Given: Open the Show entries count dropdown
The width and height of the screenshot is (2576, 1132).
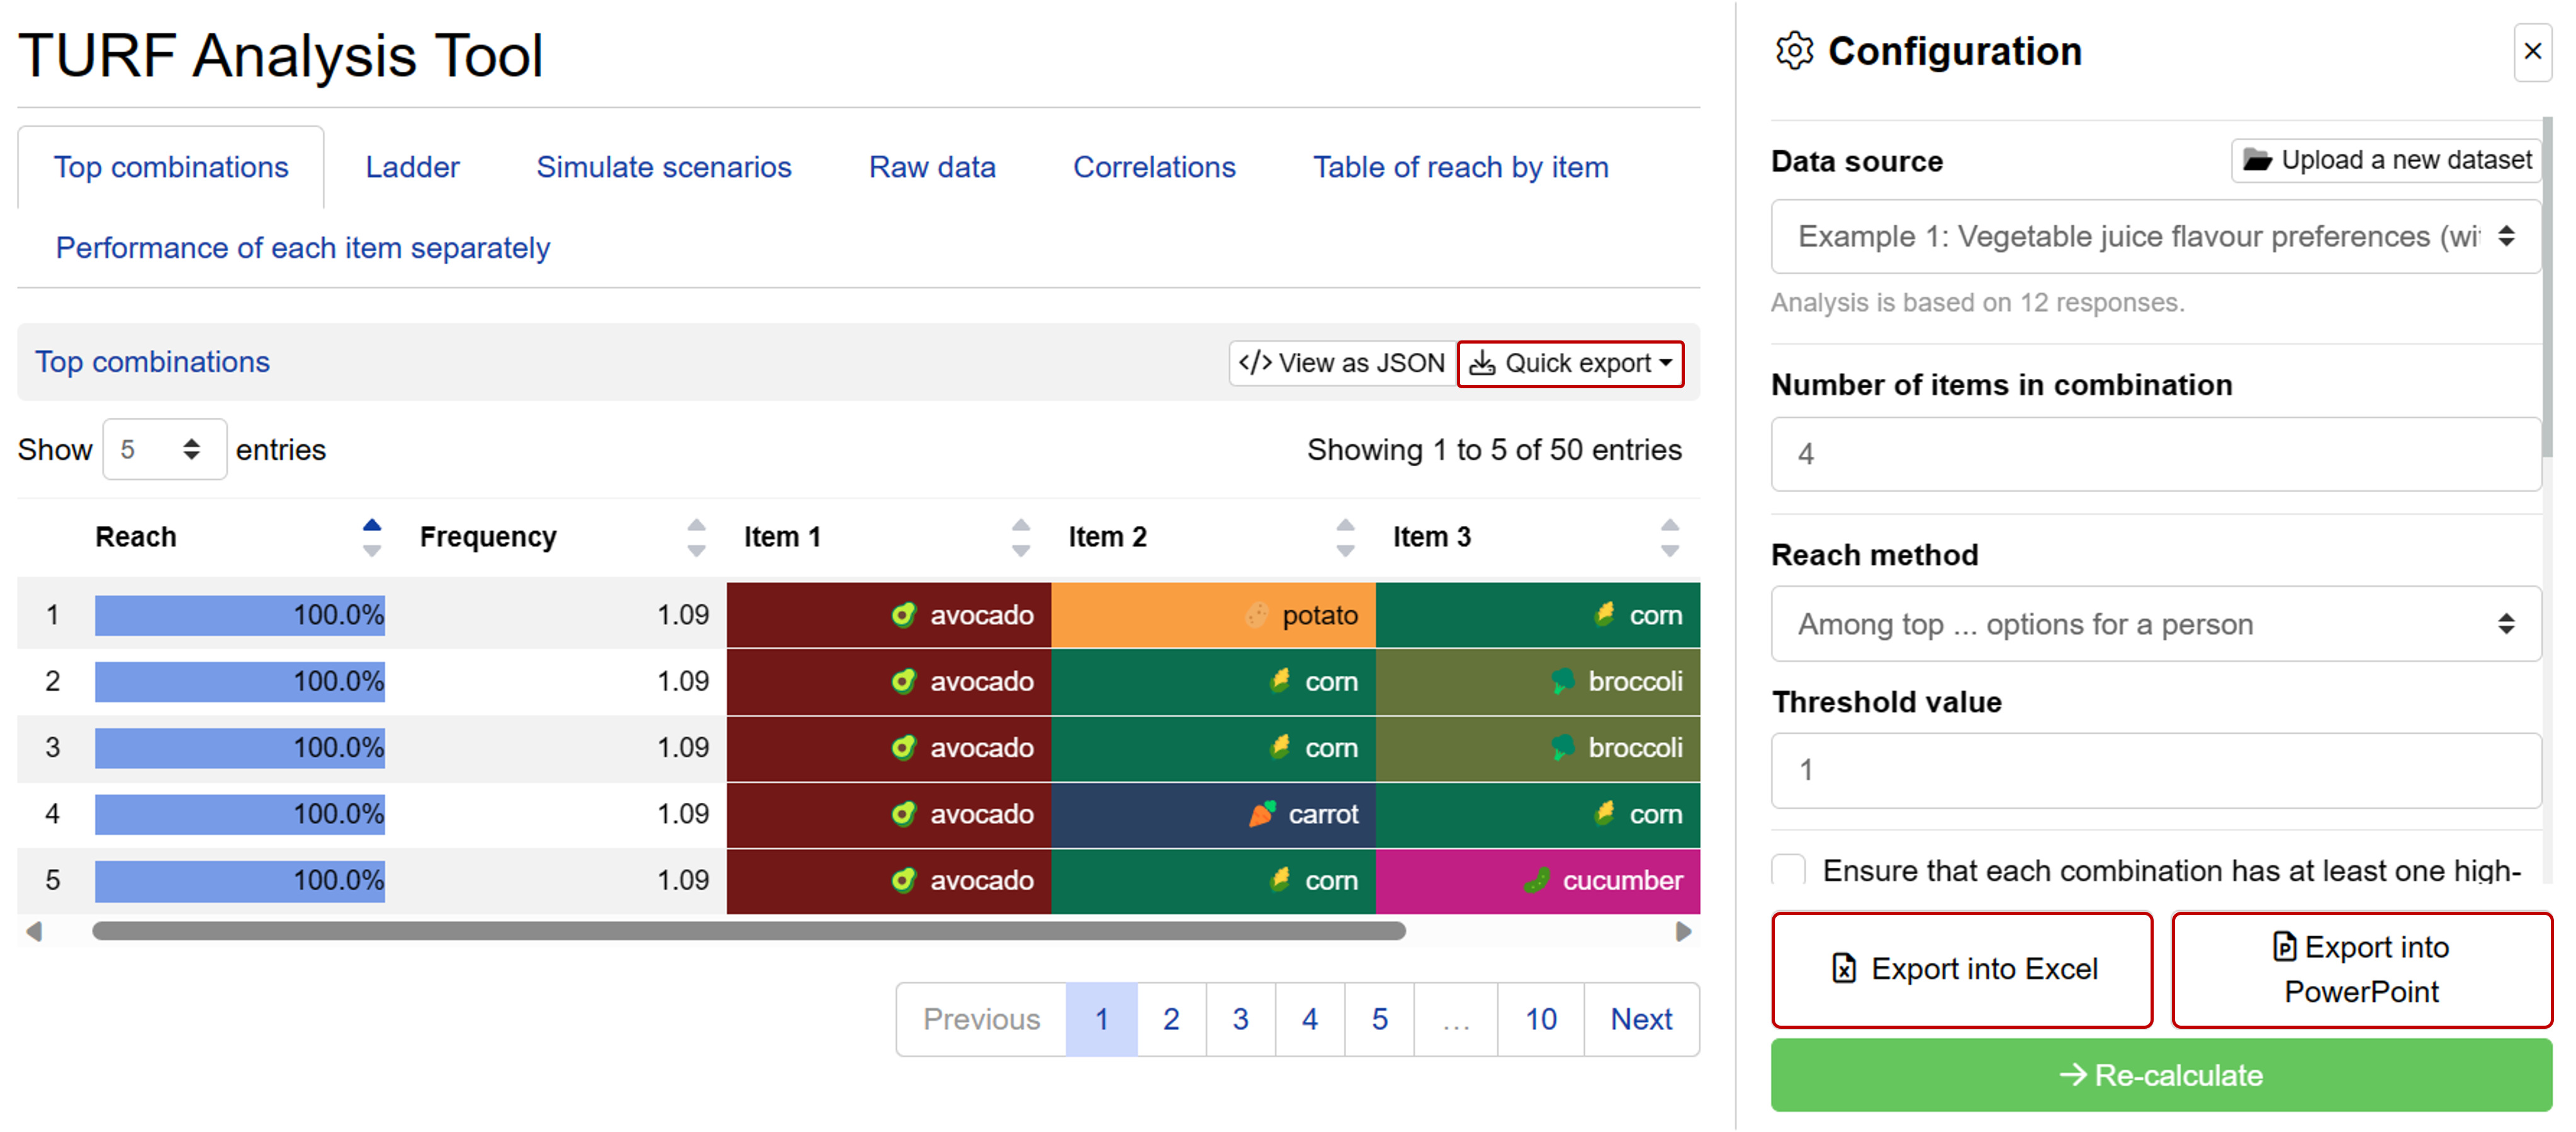Looking at the screenshot, I should [164, 449].
